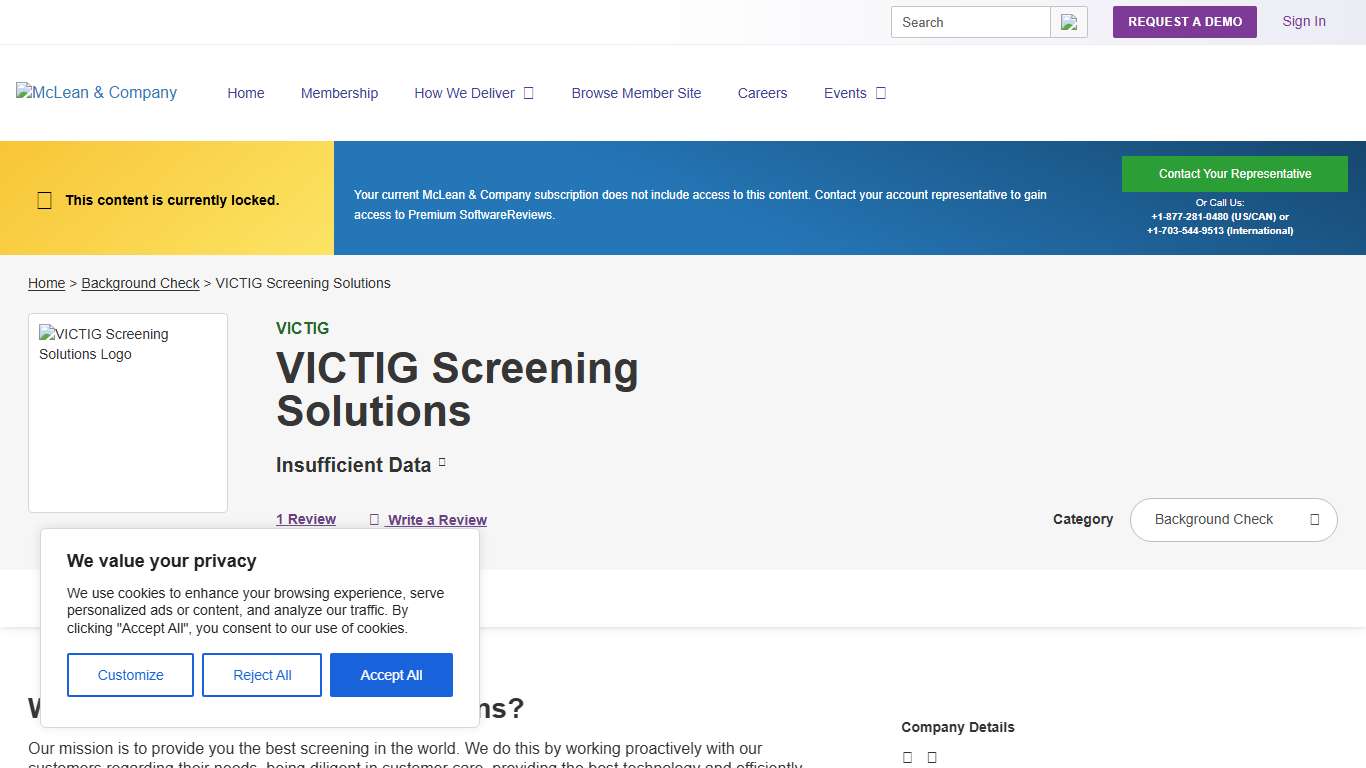Click the VICTIG Screening Solutions logo thumbnail
1366x768 pixels.
(x=127, y=412)
